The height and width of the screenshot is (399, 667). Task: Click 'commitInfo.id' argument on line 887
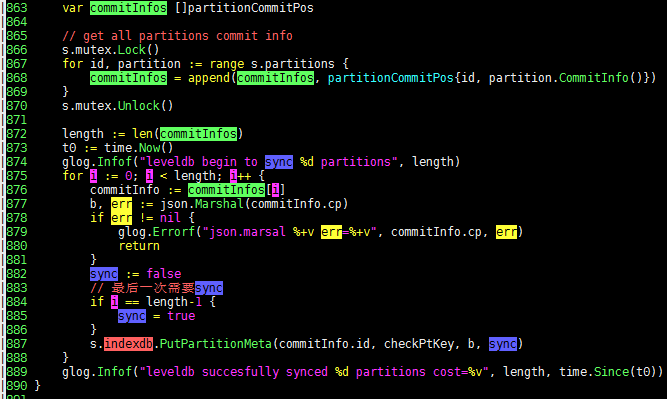pos(324,344)
